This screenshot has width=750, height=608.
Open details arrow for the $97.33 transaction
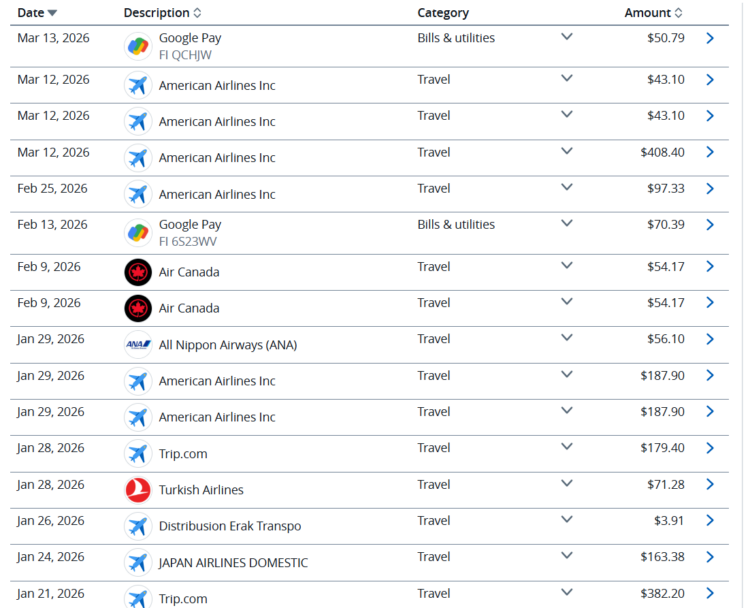pyautogui.click(x=710, y=188)
